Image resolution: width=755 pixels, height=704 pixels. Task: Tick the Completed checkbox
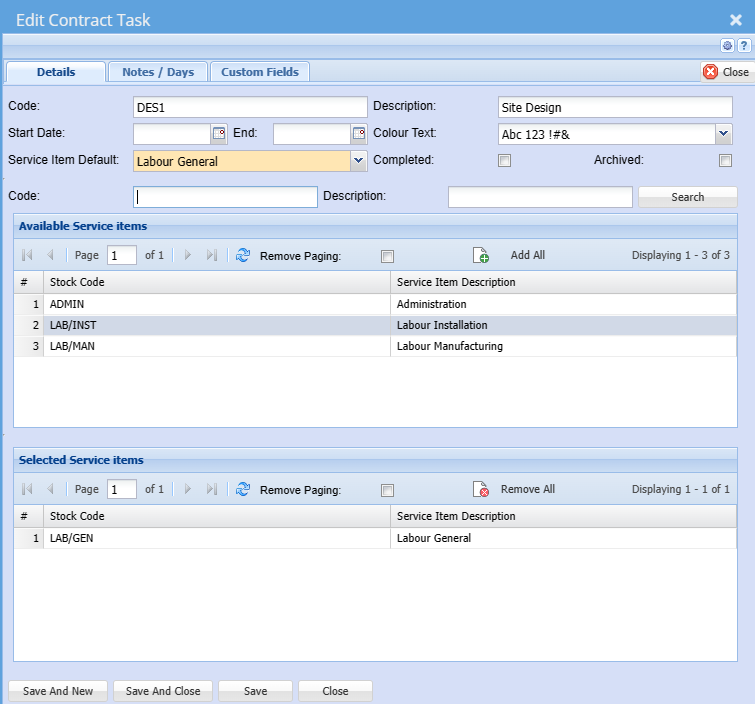(505, 161)
